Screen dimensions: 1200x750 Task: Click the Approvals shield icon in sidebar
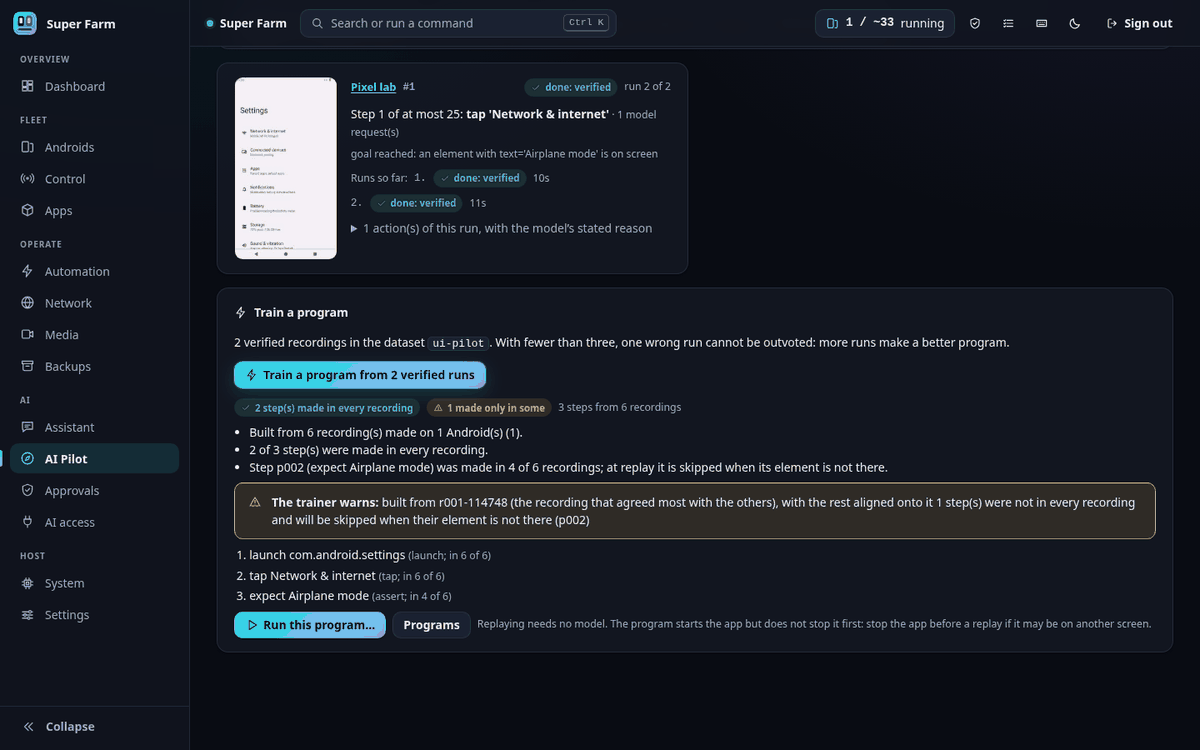click(x=27, y=491)
